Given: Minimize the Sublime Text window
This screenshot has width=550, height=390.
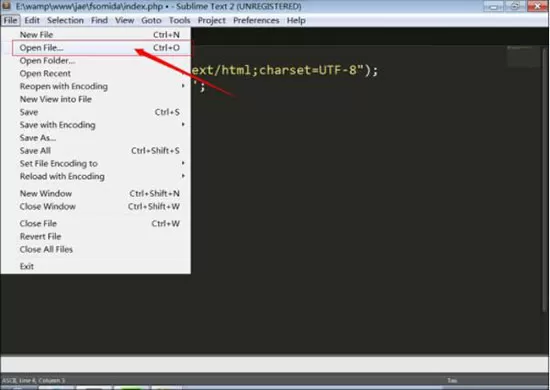Looking at the screenshot, I should pyautogui.click(x=494, y=6).
